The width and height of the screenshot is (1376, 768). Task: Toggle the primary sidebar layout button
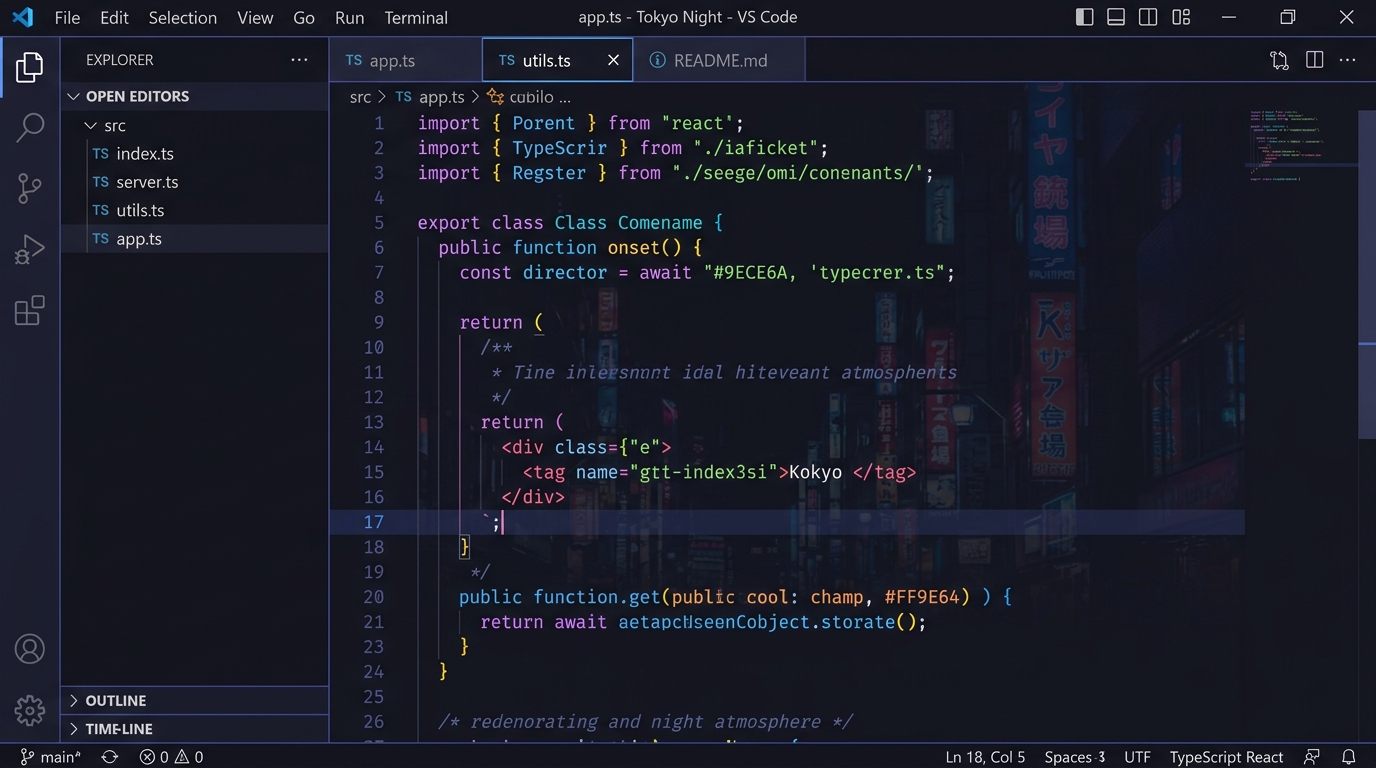pyautogui.click(x=1084, y=17)
